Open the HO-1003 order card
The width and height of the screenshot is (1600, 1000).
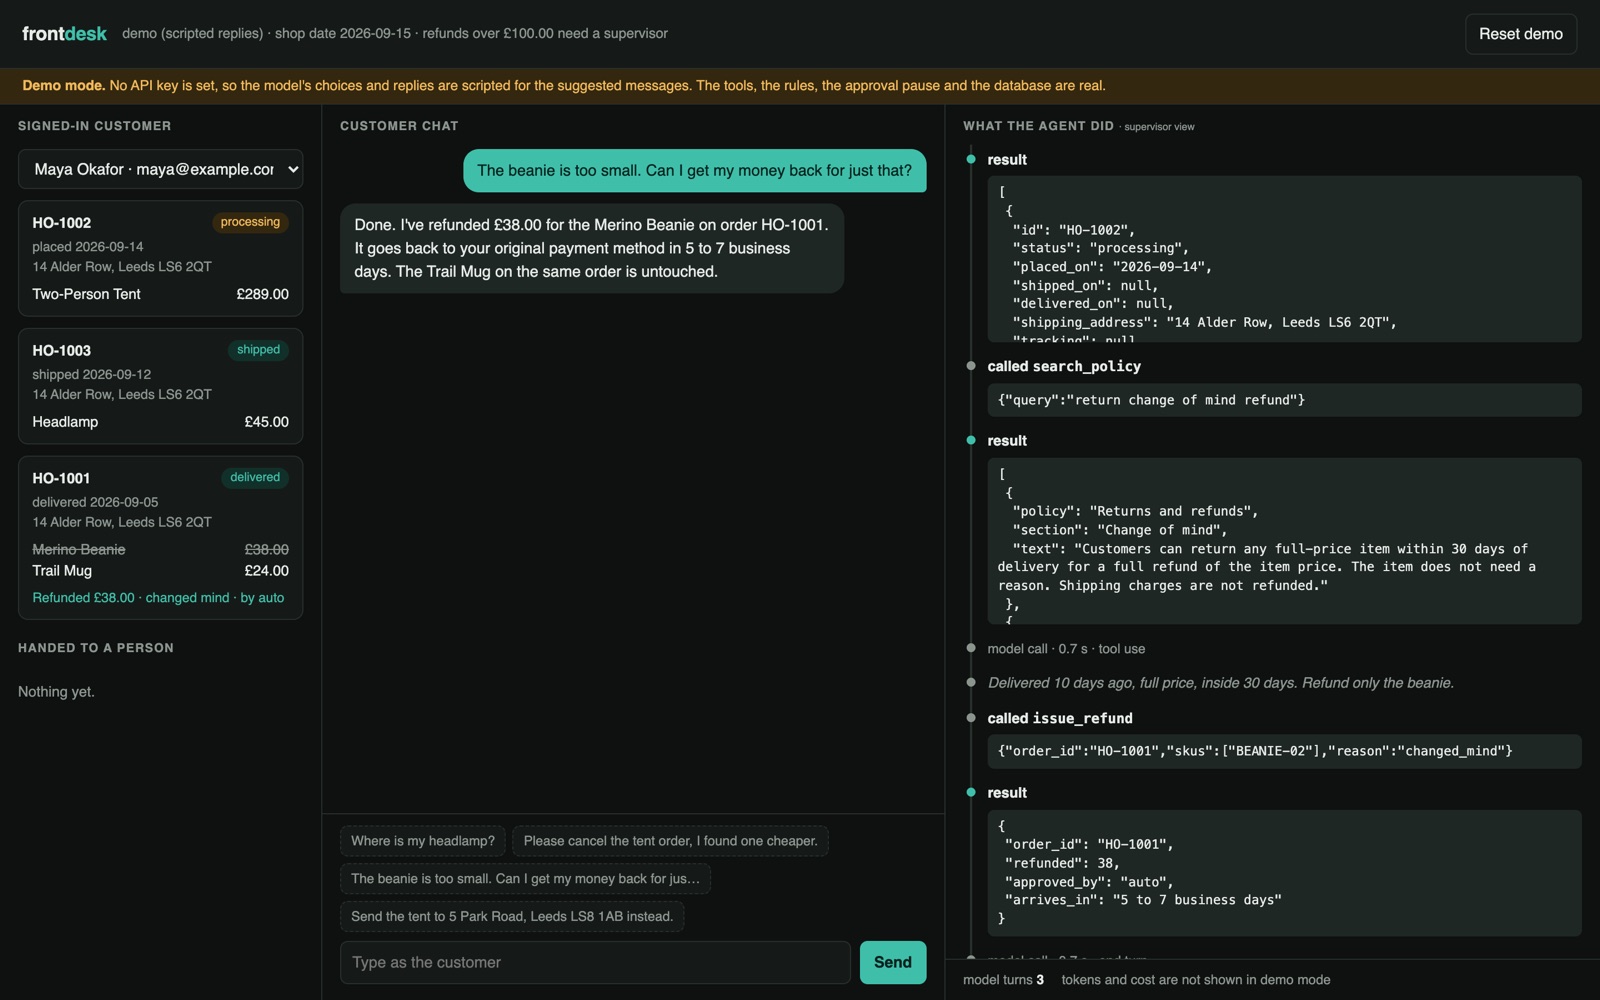pyautogui.click(x=160, y=386)
